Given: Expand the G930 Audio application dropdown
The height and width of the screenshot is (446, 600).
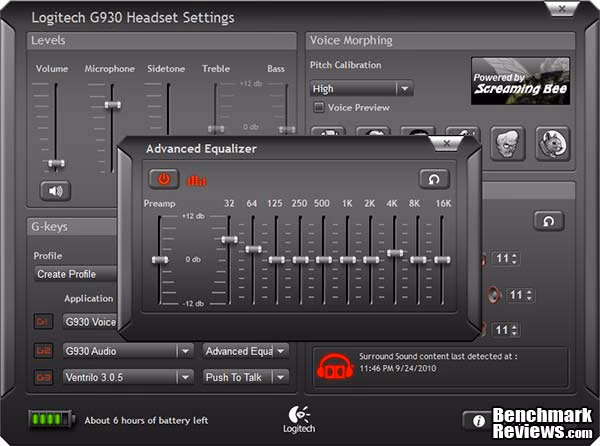Looking at the screenshot, I should (x=185, y=351).
